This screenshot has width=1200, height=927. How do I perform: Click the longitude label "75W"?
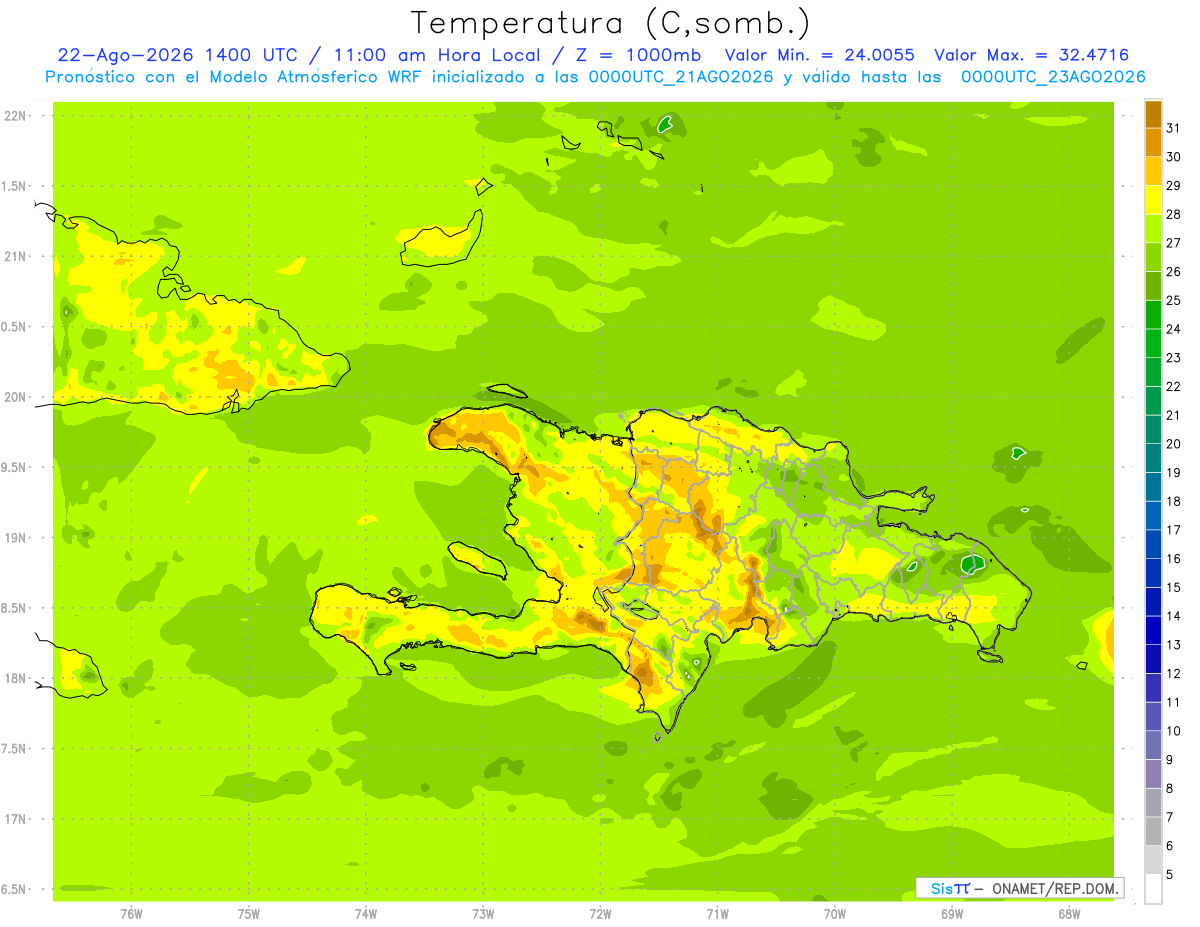coord(249,913)
